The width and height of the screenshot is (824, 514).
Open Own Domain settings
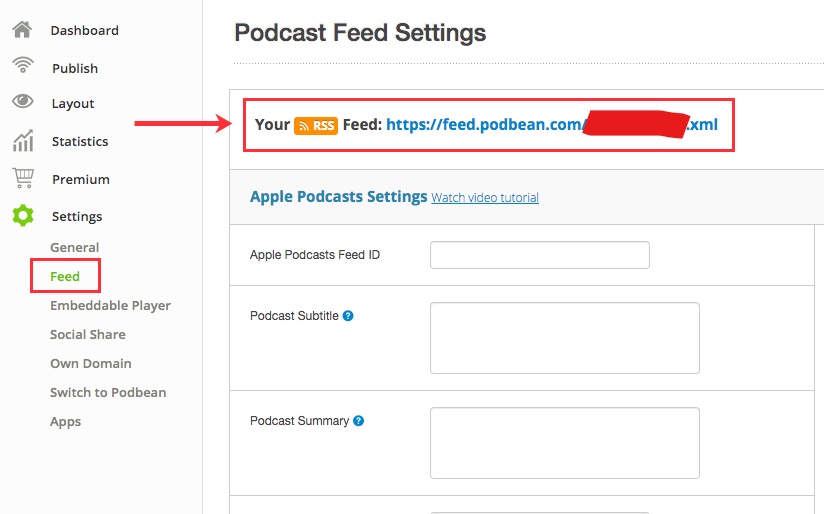pyautogui.click(x=91, y=364)
